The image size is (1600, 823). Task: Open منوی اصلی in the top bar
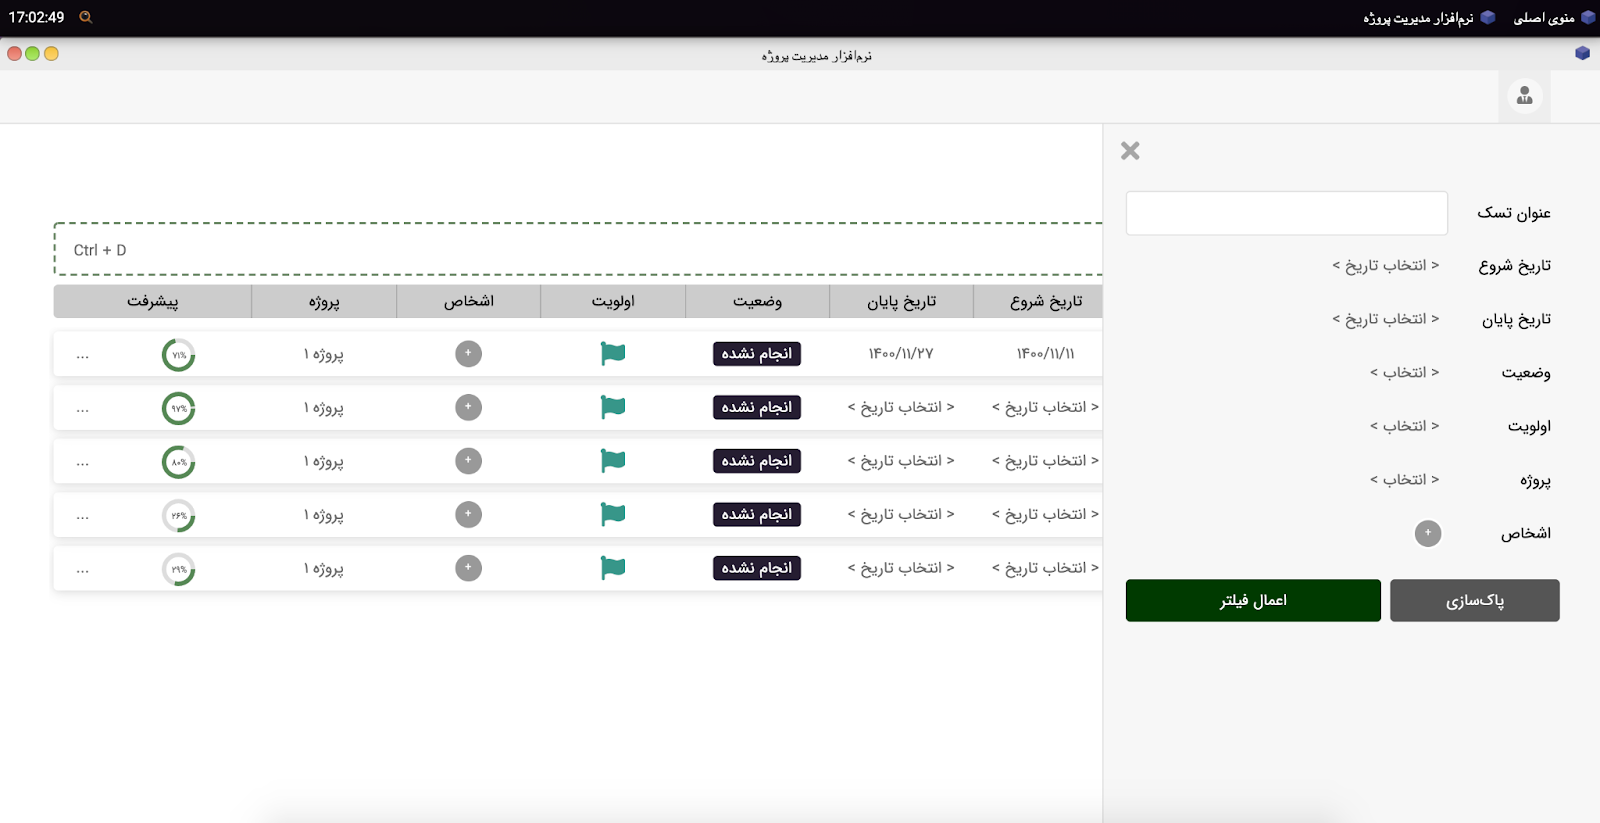pos(1544,18)
